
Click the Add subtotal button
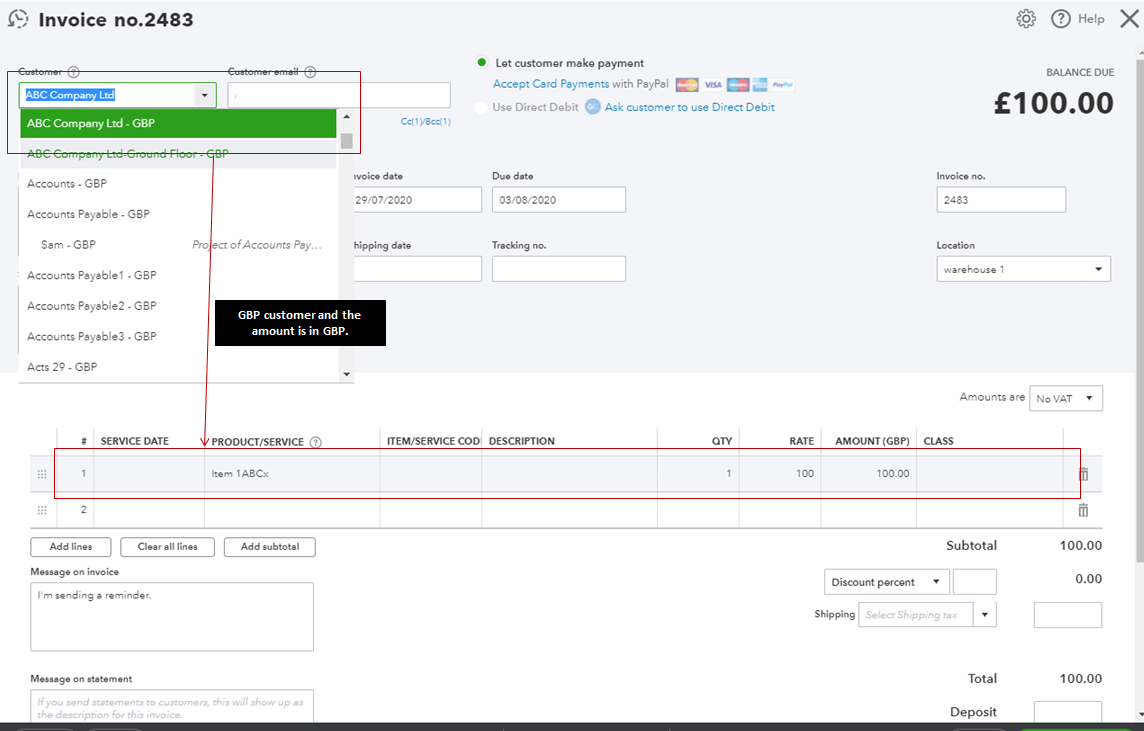(270, 547)
